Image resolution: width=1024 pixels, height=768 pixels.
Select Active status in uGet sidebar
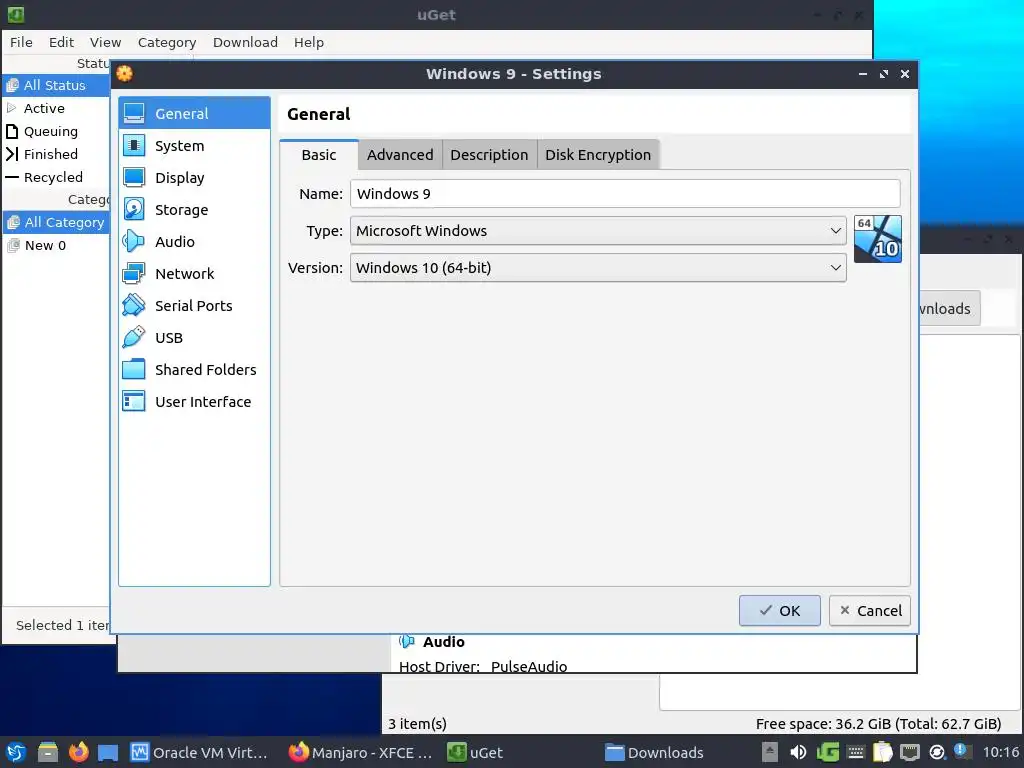(x=56, y=108)
